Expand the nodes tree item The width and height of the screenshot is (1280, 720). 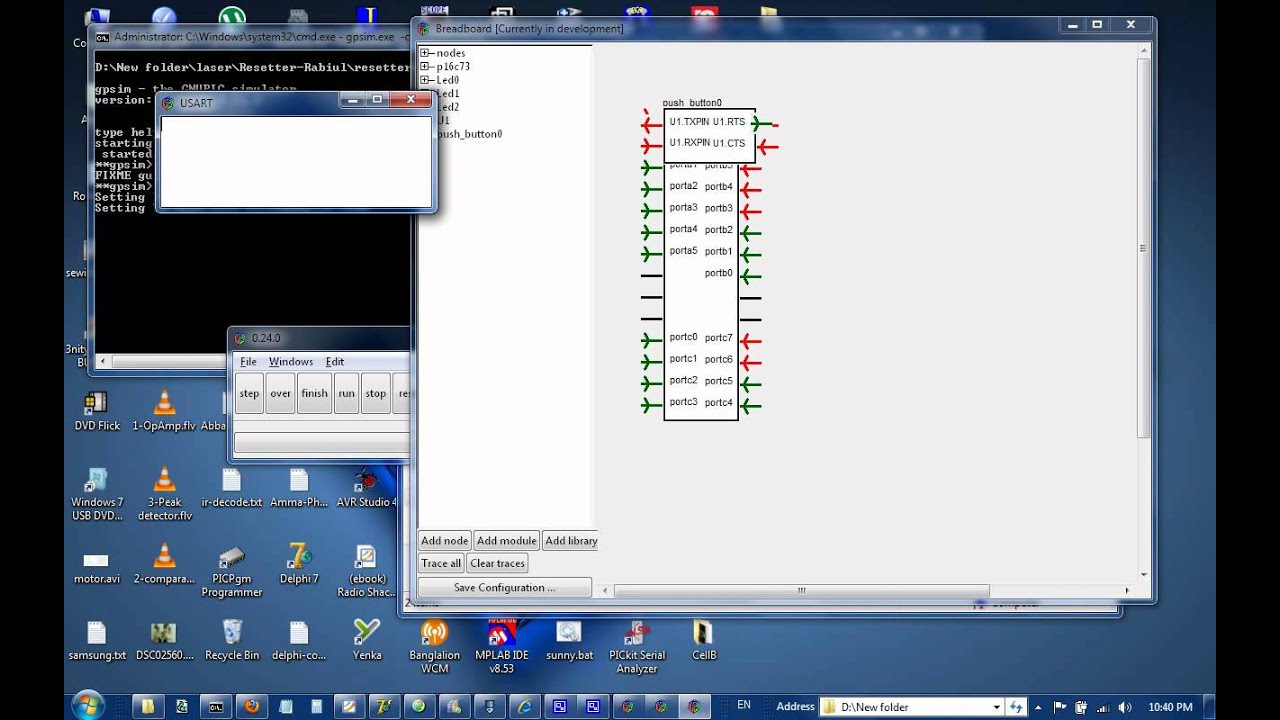pyautogui.click(x=425, y=53)
